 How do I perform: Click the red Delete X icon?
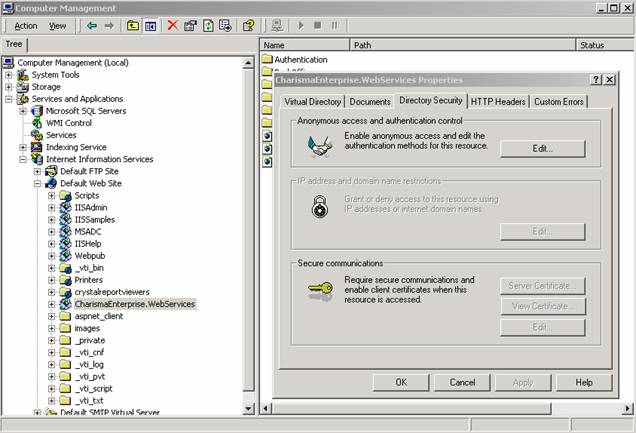coord(173,25)
